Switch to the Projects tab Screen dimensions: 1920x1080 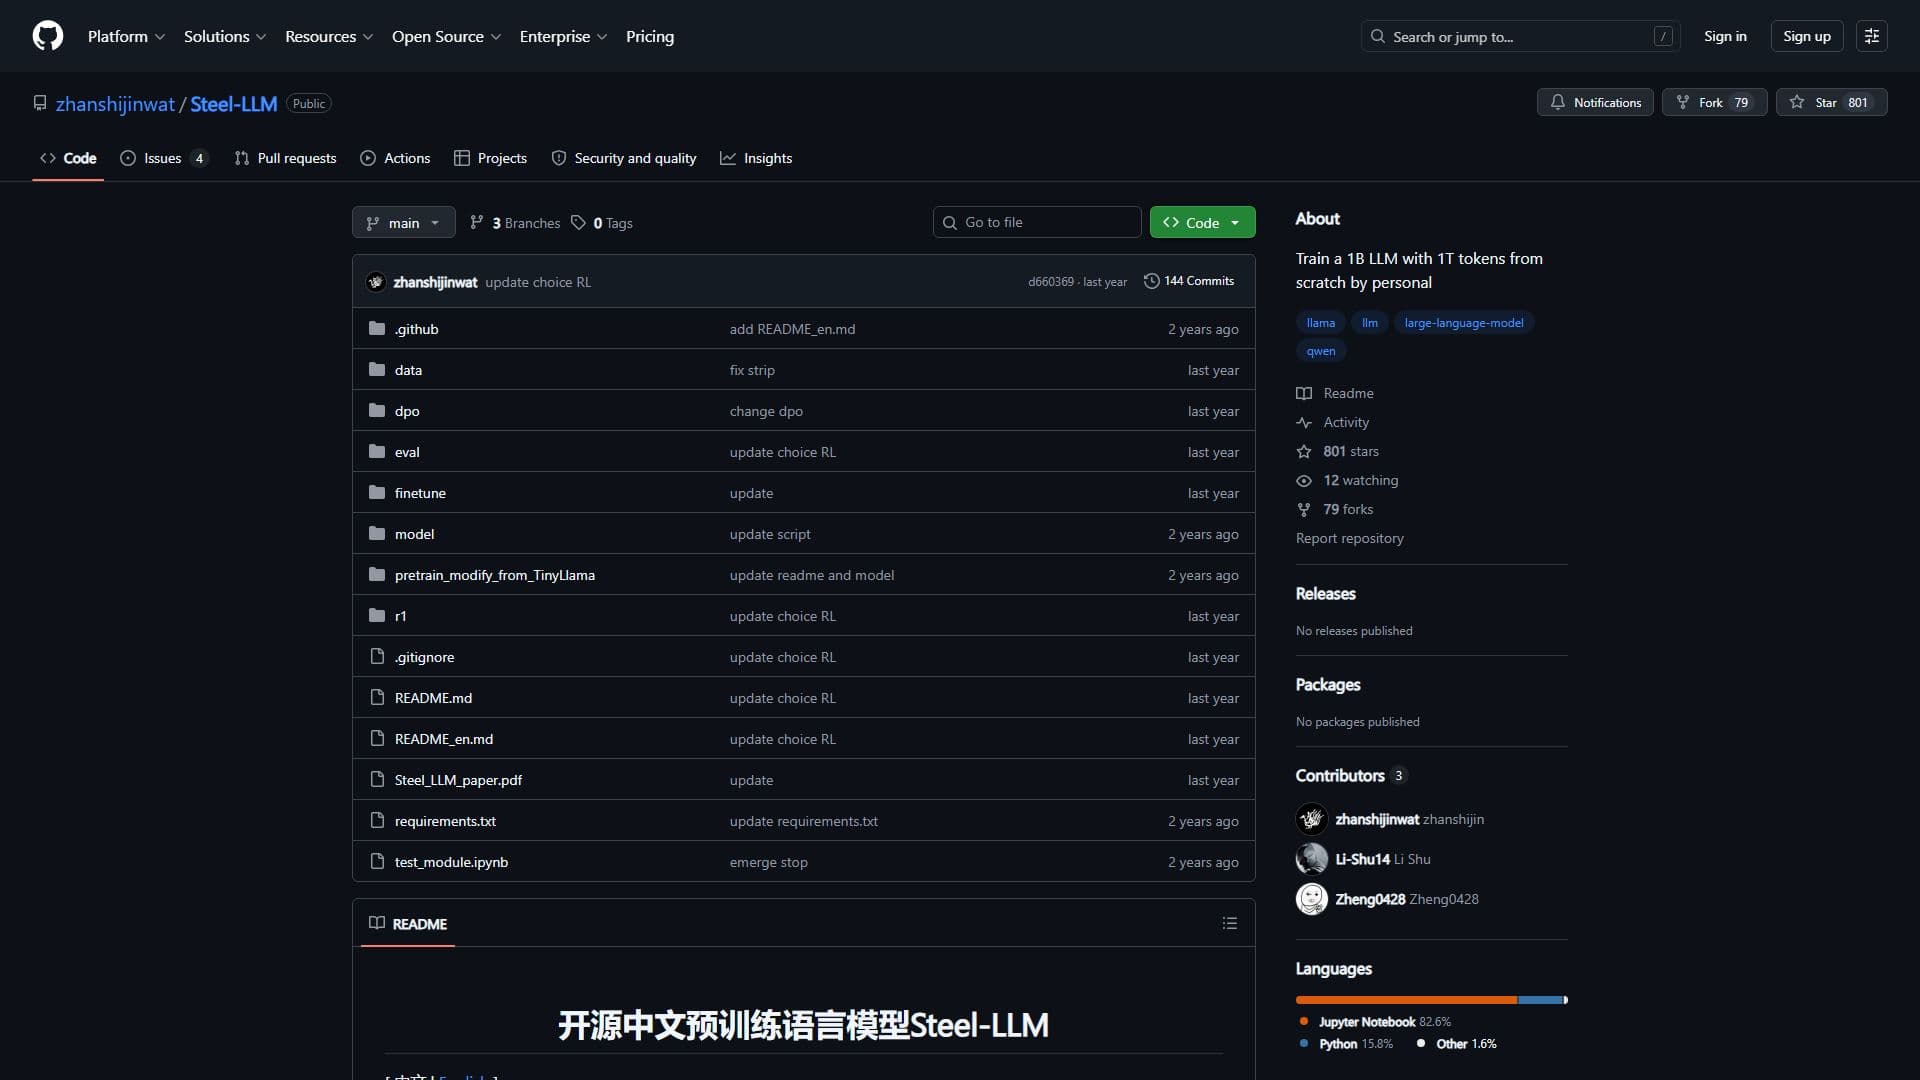491,158
